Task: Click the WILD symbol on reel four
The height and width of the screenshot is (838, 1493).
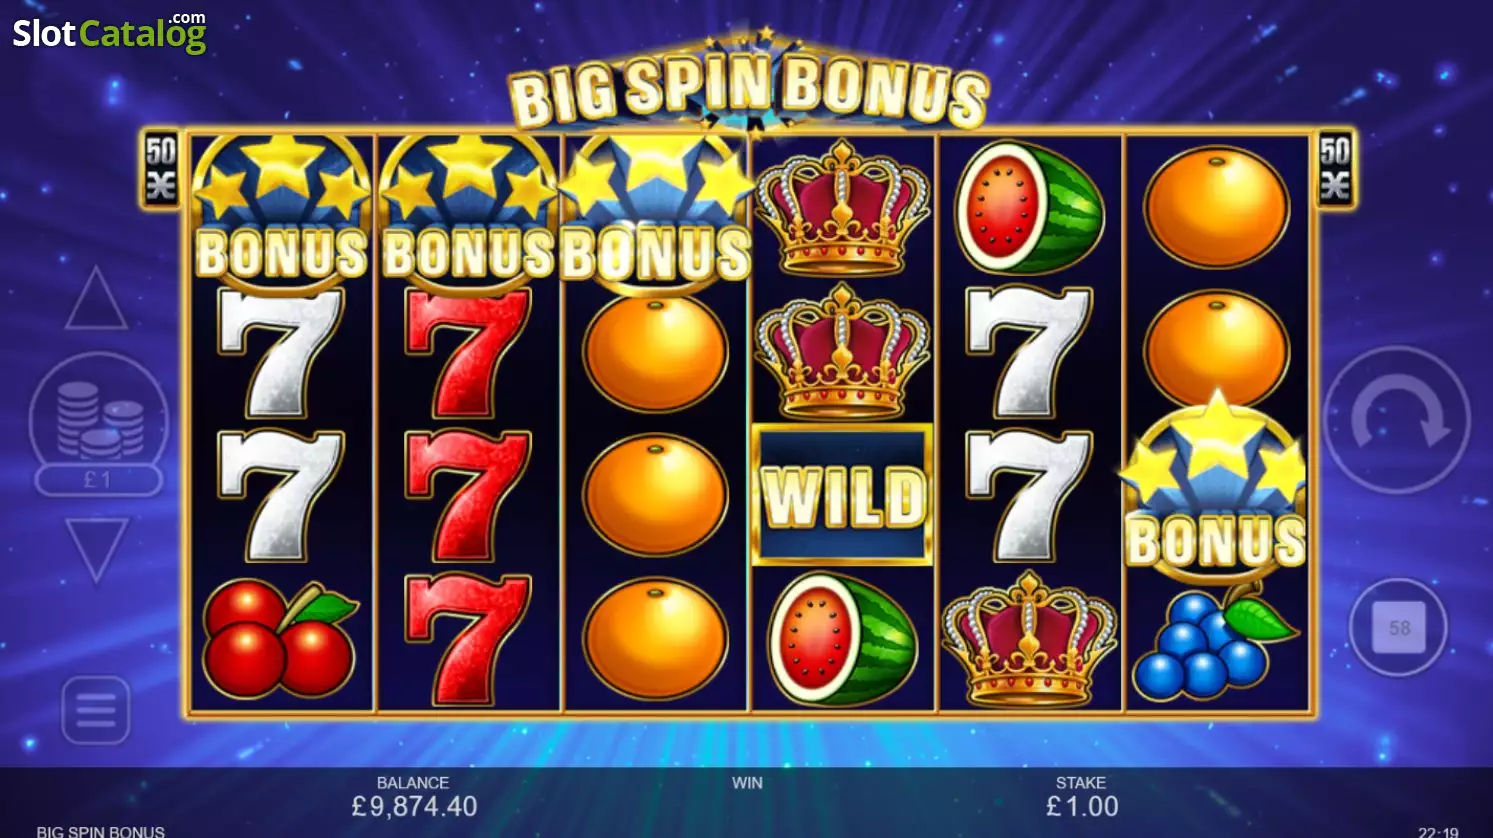Action: (x=842, y=496)
